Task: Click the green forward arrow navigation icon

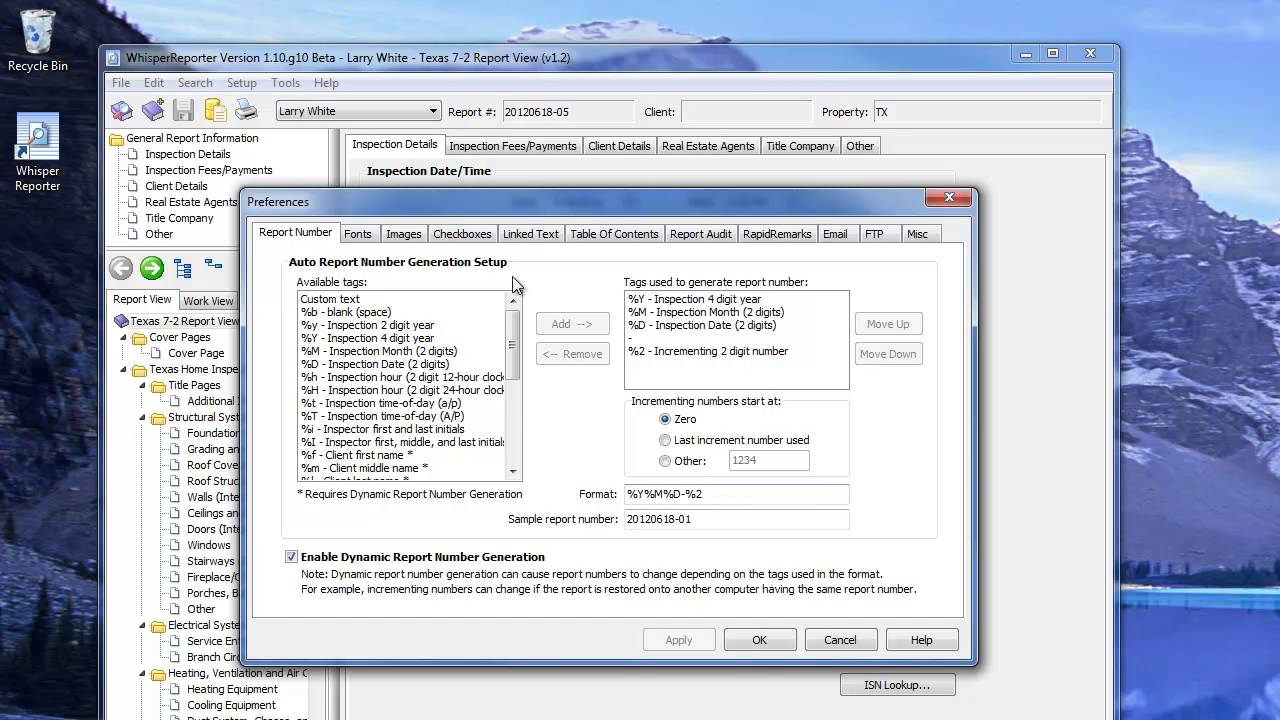Action: pos(152,268)
